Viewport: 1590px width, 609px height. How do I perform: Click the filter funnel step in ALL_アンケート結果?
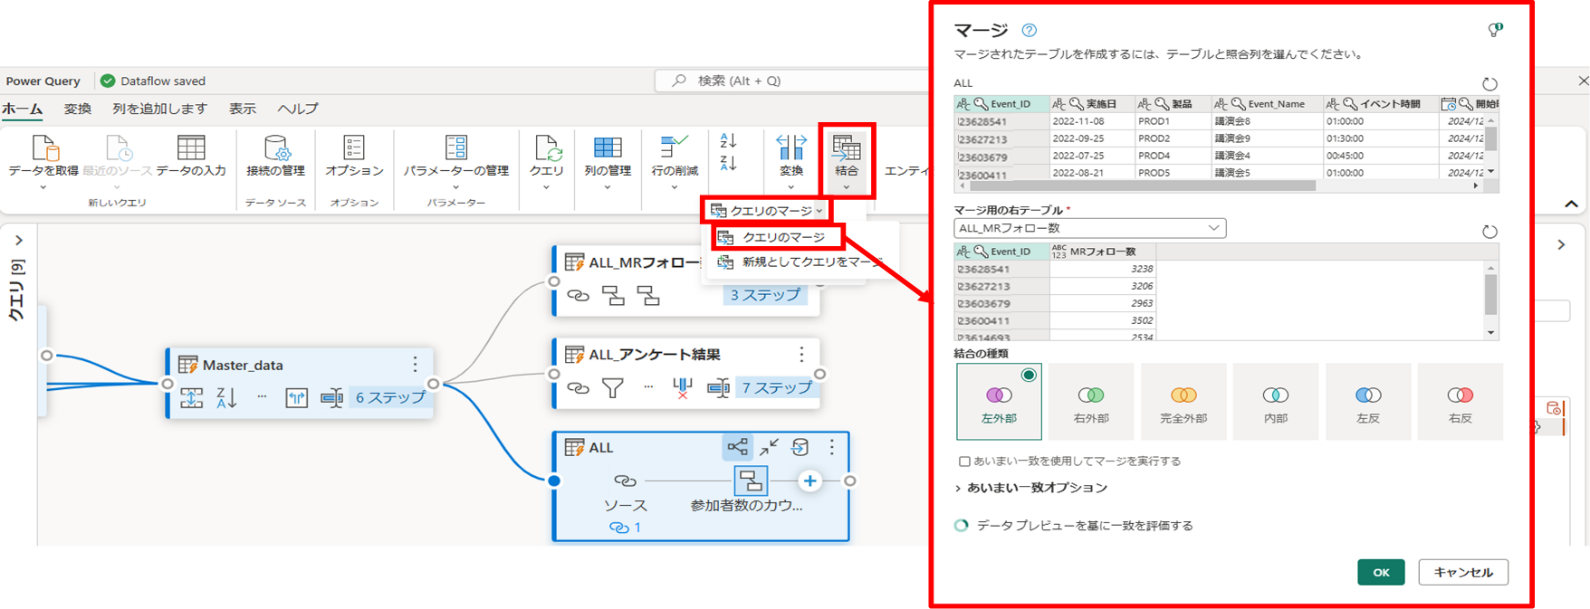613,387
